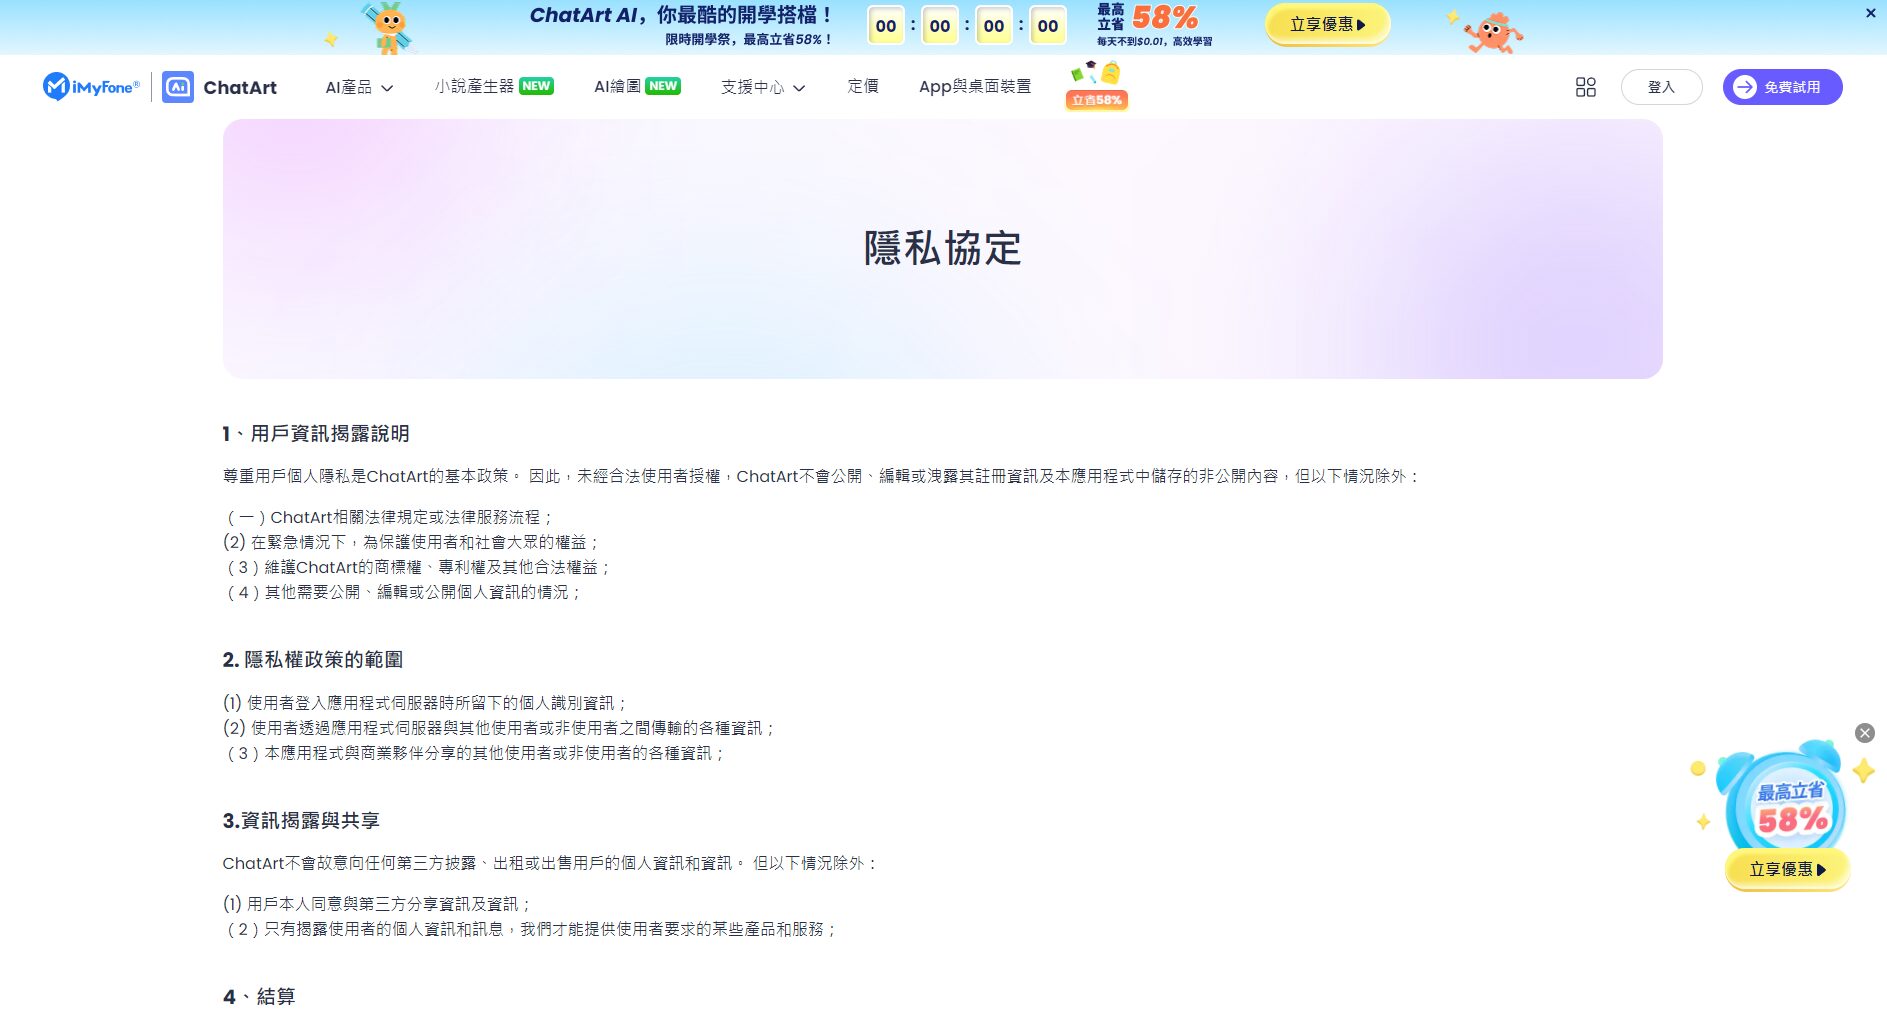Click line (一) ChatArt相關法律規定或法律服務流程
Image resolution: width=1887 pixels, height=1011 pixels.
pyautogui.click(x=389, y=517)
